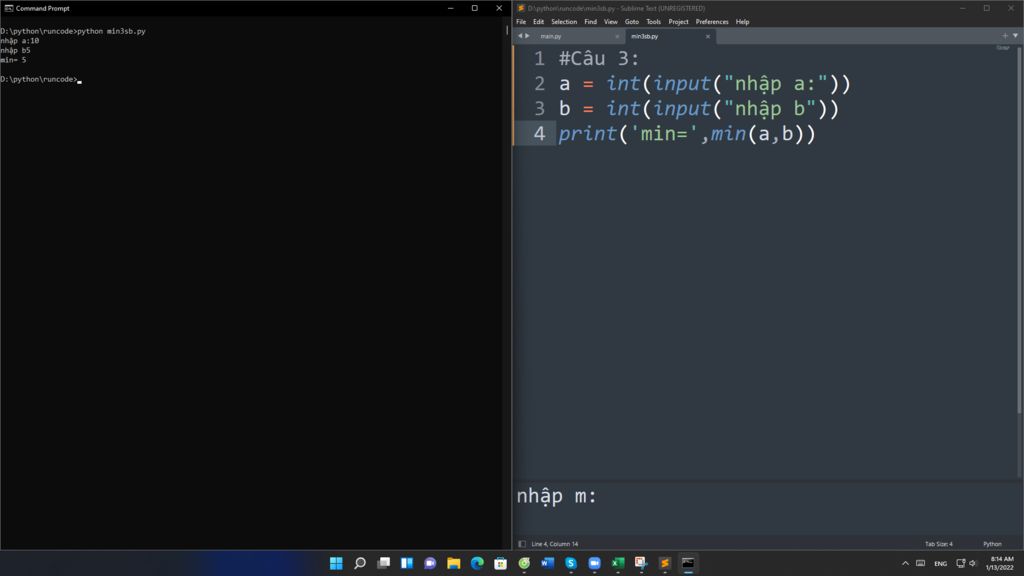The width and height of the screenshot is (1024, 576).
Task: Open Microsoft Store taskbar icon
Action: click(501, 563)
